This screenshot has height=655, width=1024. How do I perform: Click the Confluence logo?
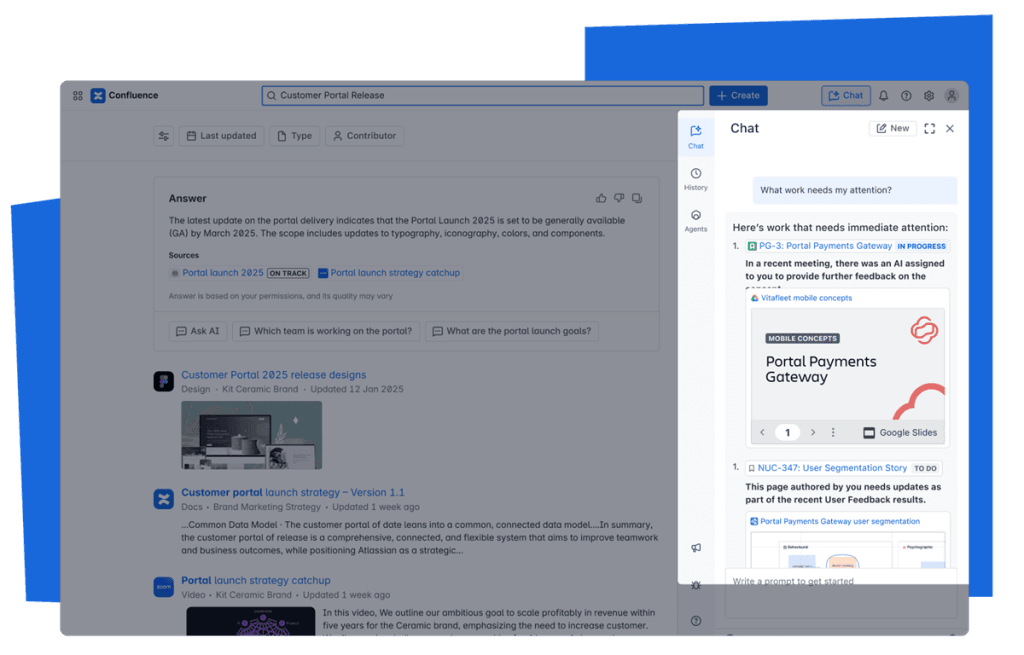125,95
